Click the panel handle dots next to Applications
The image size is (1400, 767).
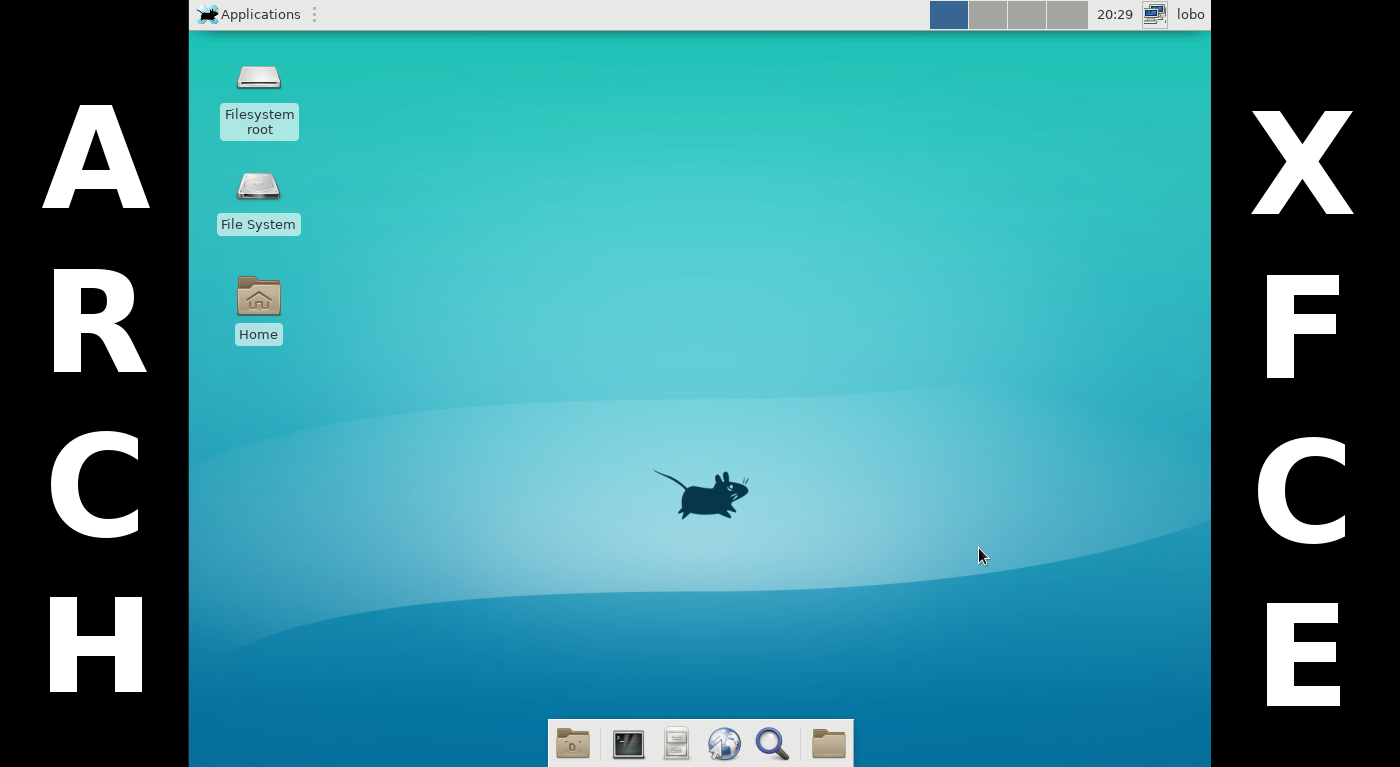point(314,14)
